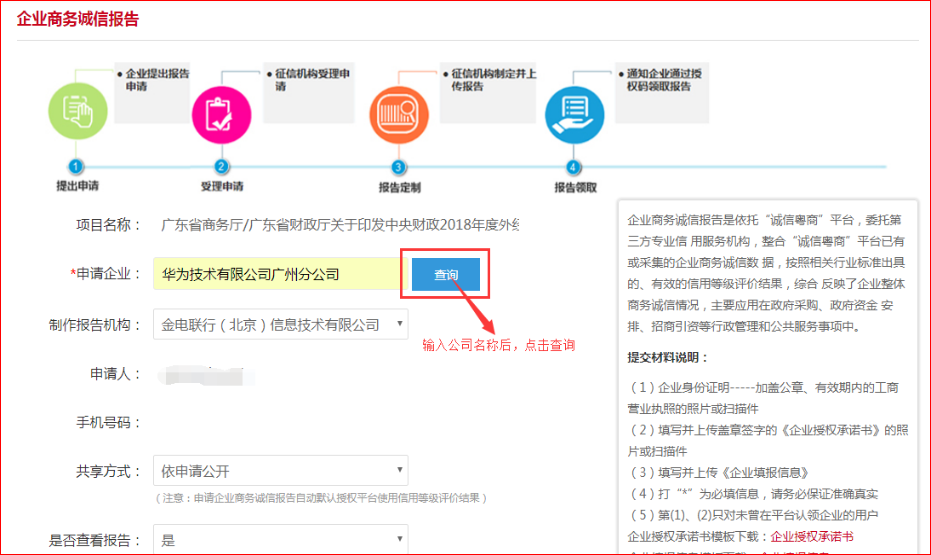931x555 pixels.
Task: Open the 企业授权承诺书 download link
Action: click(x=812, y=537)
